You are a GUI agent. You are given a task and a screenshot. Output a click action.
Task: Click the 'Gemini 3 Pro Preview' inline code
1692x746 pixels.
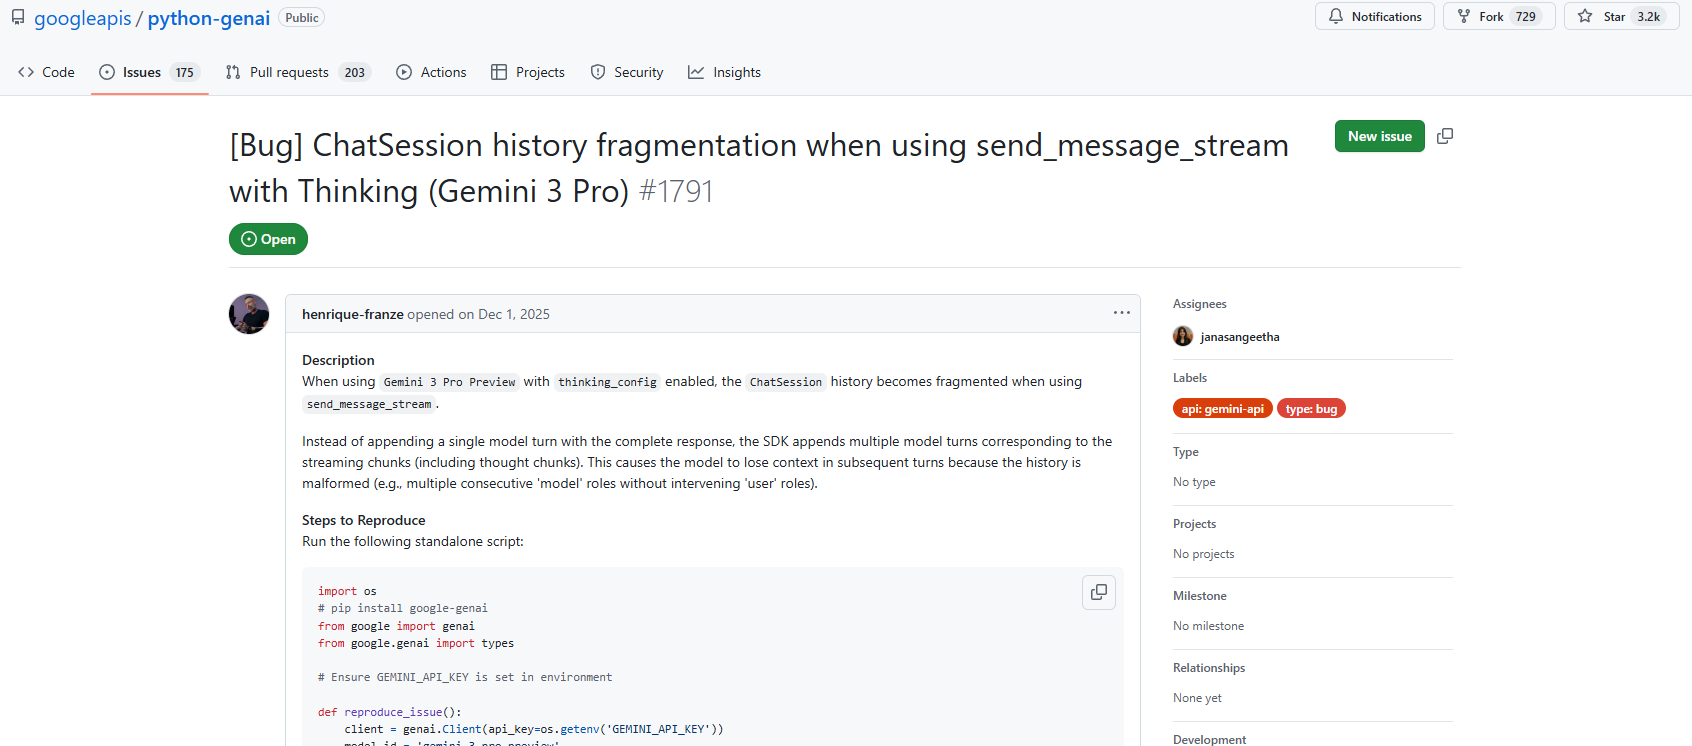coord(449,382)
